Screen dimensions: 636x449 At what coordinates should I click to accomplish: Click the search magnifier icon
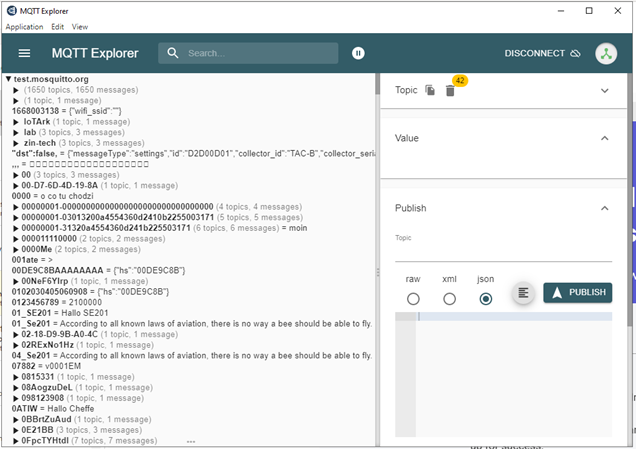tap(173, 53)
